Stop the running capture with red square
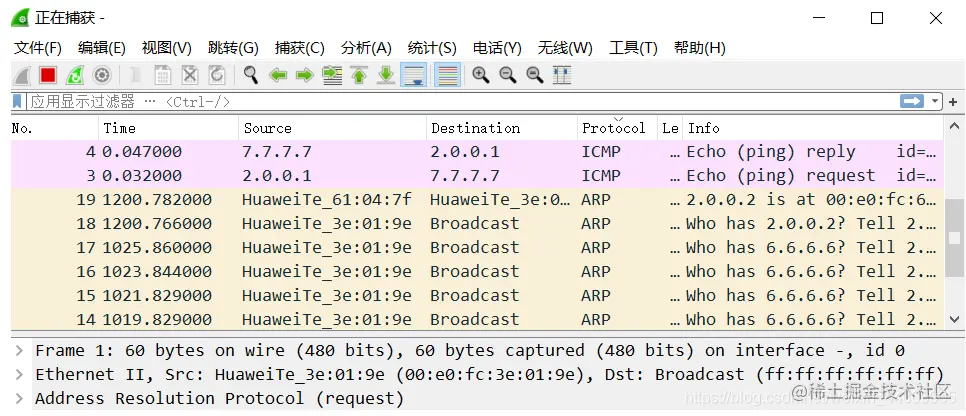 tap(48, 75)
